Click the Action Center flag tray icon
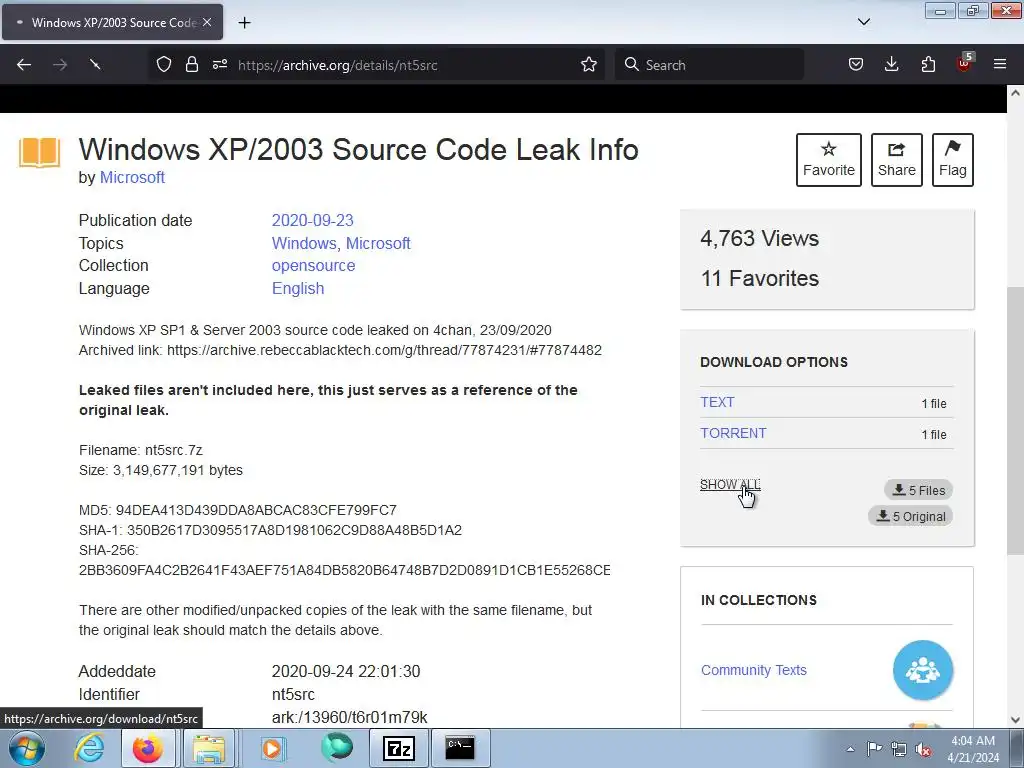This screenshot has height=768, width=1024. [874, 749]
